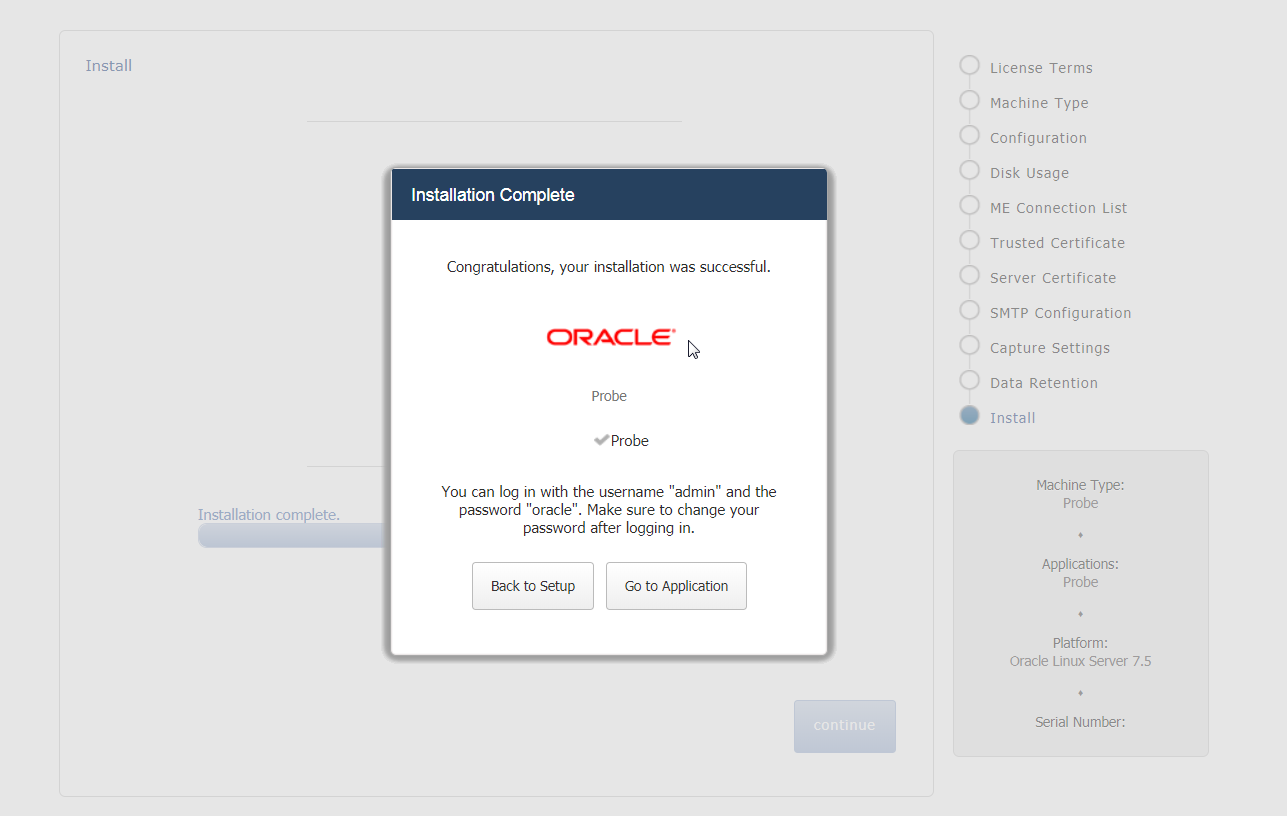This screenshot has width=1287, height=816.
Task: Open Trusted Certificate step label
Action: [1057, 243]
